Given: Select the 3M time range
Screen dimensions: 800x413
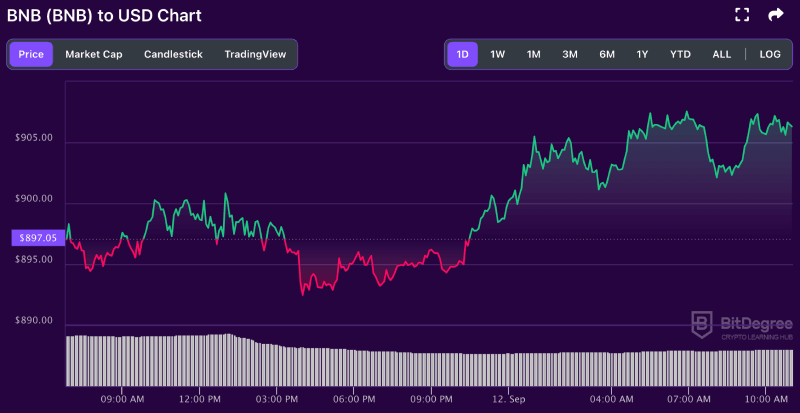Looking at the screenshot, I should pos(569,54).
